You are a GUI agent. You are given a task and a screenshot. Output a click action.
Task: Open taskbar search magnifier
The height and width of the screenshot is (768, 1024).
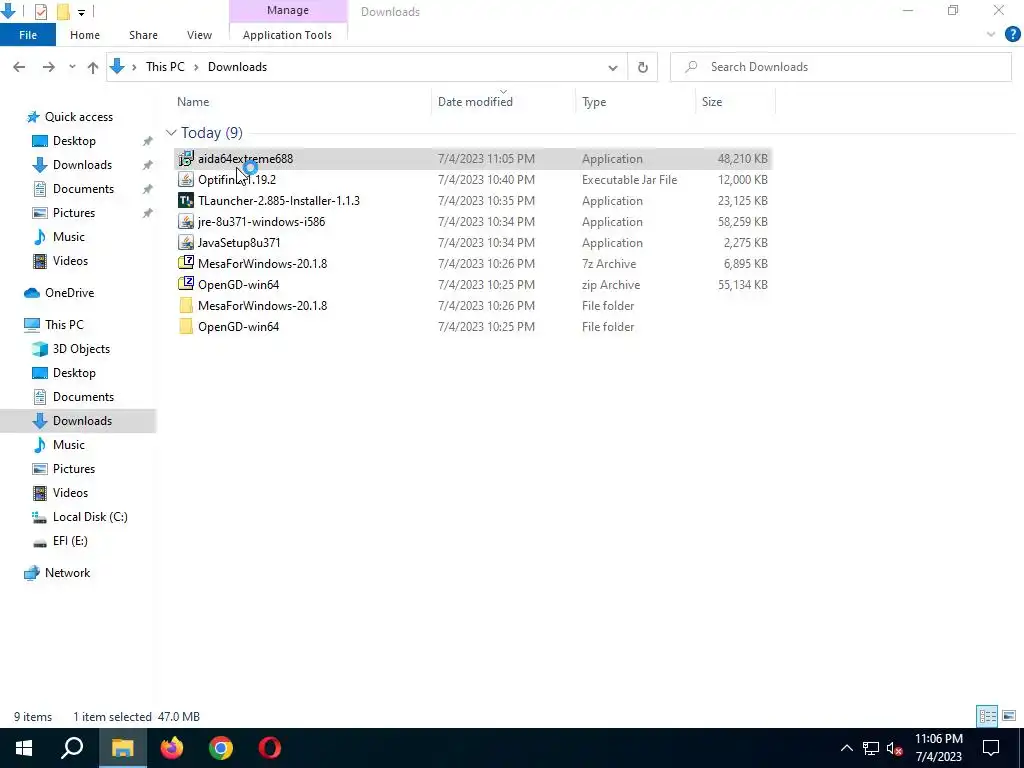tap(72, 748)
